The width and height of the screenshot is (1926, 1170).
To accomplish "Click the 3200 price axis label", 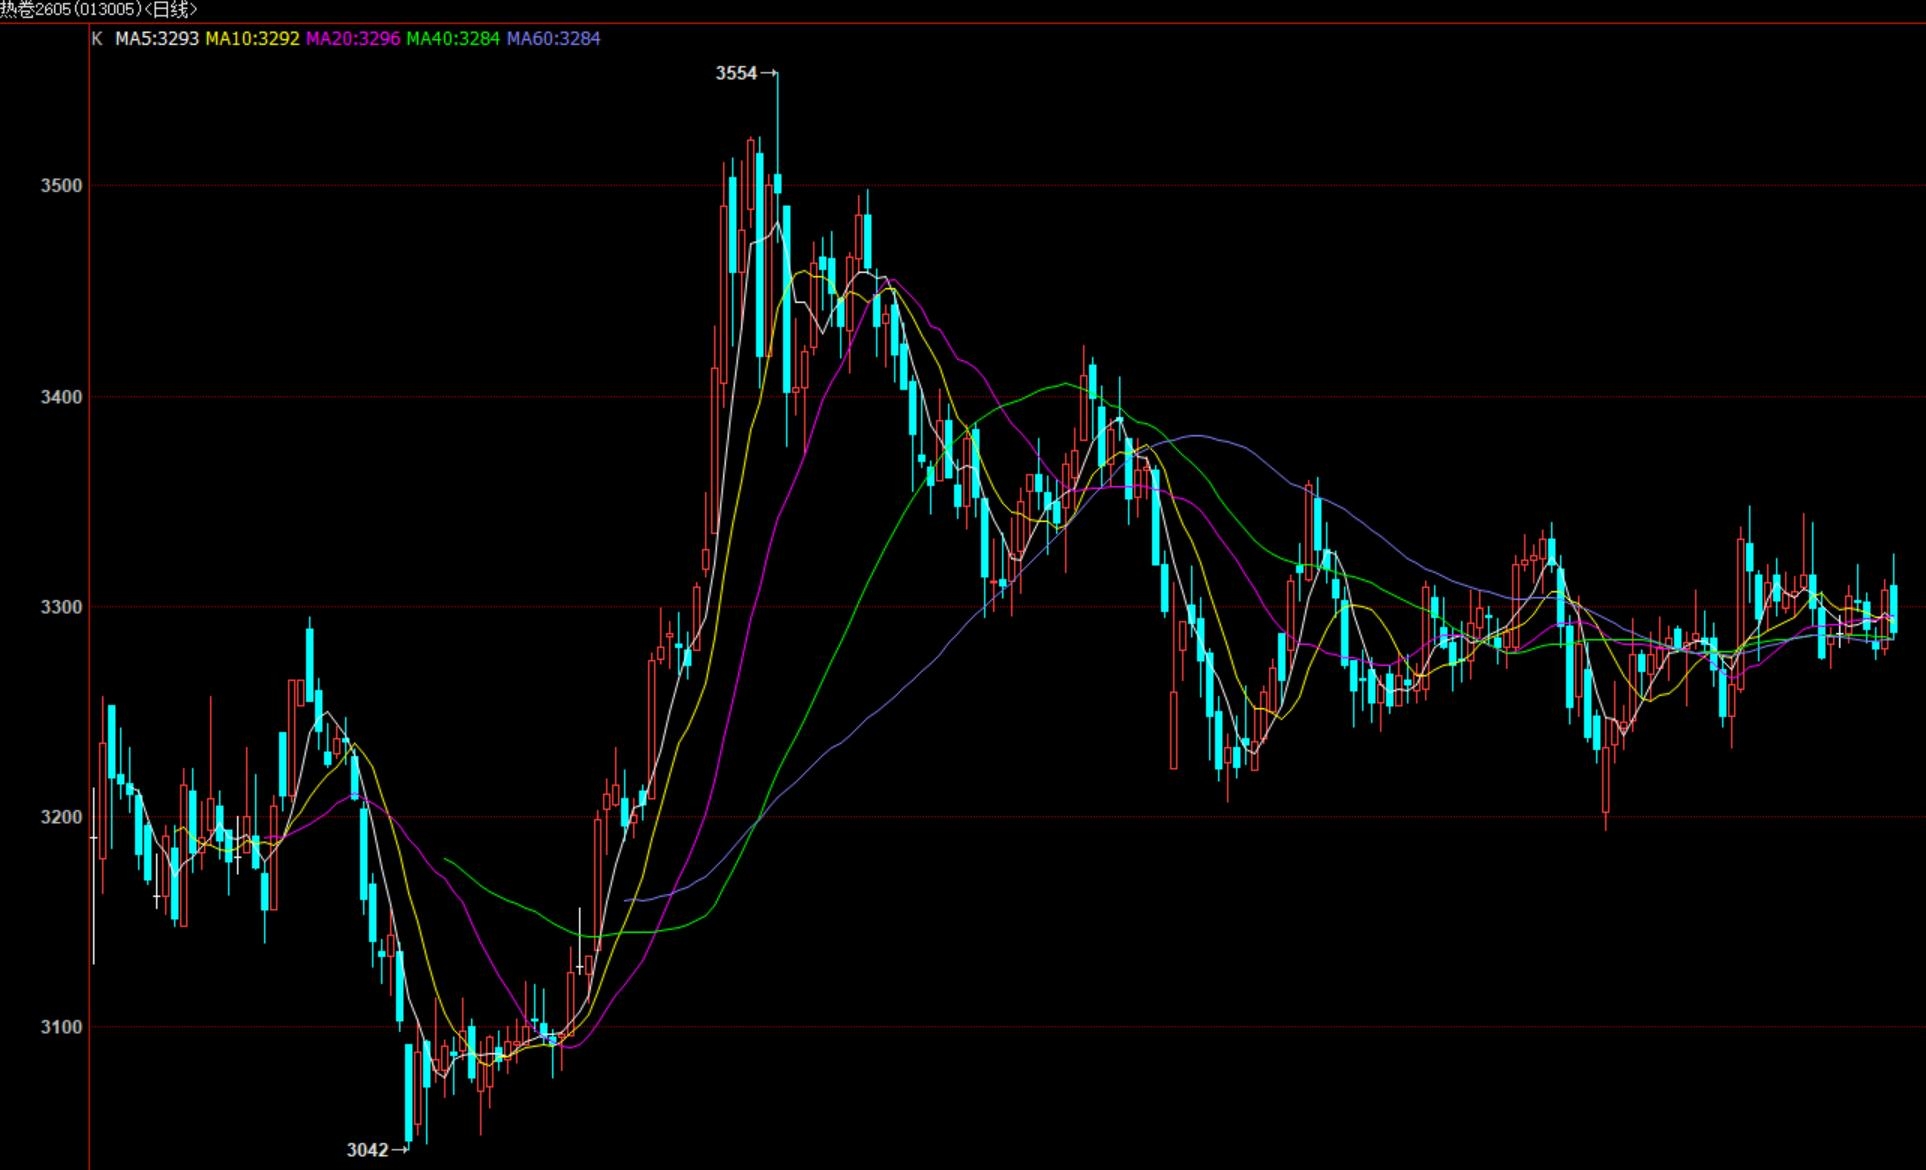I will pos(61,817).
